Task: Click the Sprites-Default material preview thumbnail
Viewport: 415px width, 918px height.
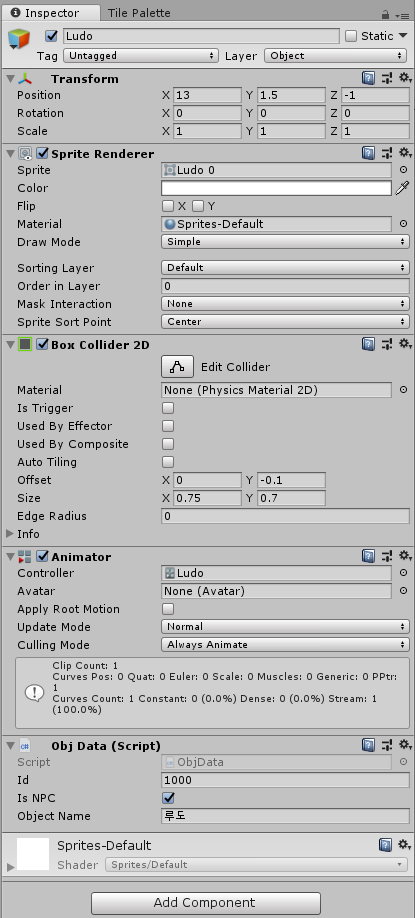Action: pyautogui.click(x=33, y=854)
